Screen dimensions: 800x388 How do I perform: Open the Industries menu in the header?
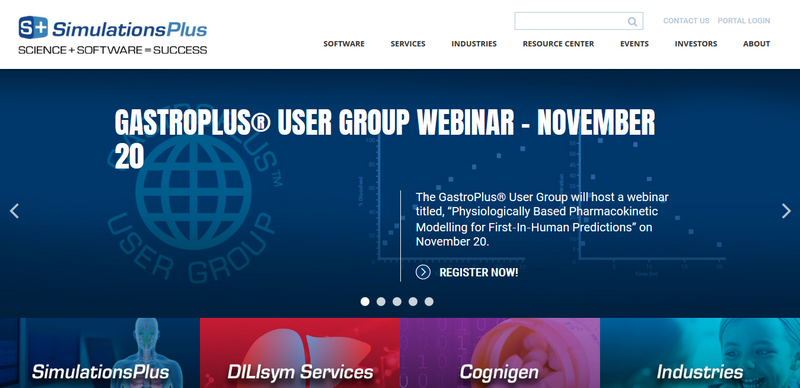(473, 44)
